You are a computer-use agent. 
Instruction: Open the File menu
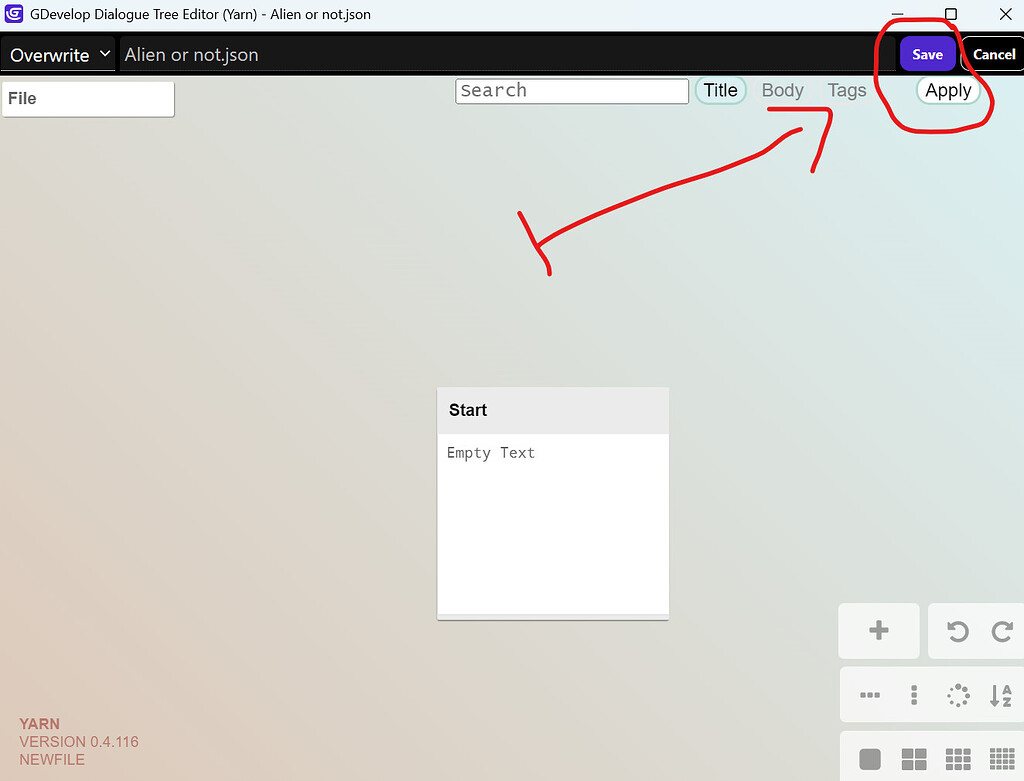click(x=88, y=98)
